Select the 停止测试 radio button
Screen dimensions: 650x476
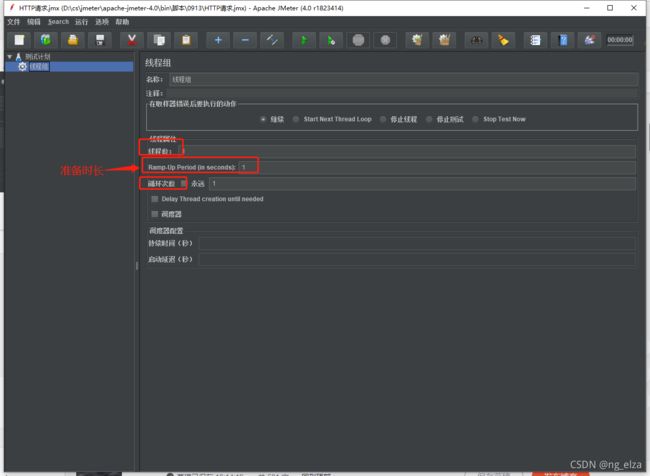(x=429, y=119)
